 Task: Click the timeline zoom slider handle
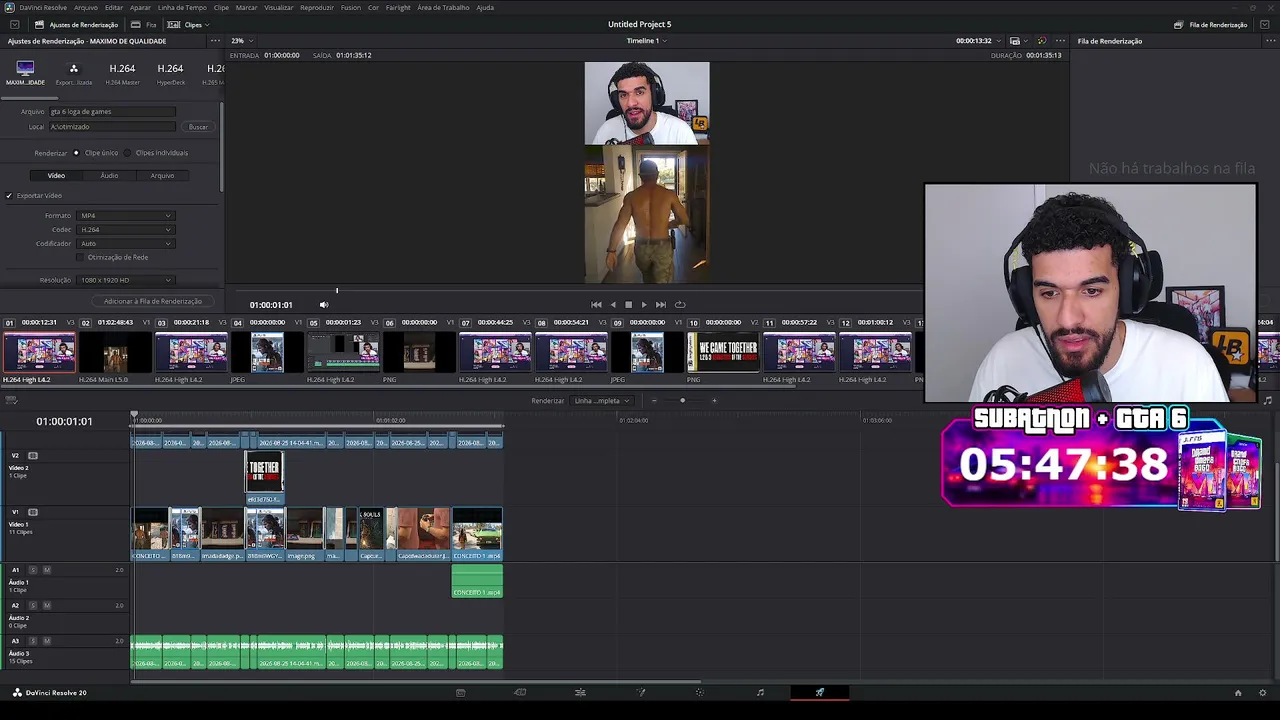click(683, 401)
